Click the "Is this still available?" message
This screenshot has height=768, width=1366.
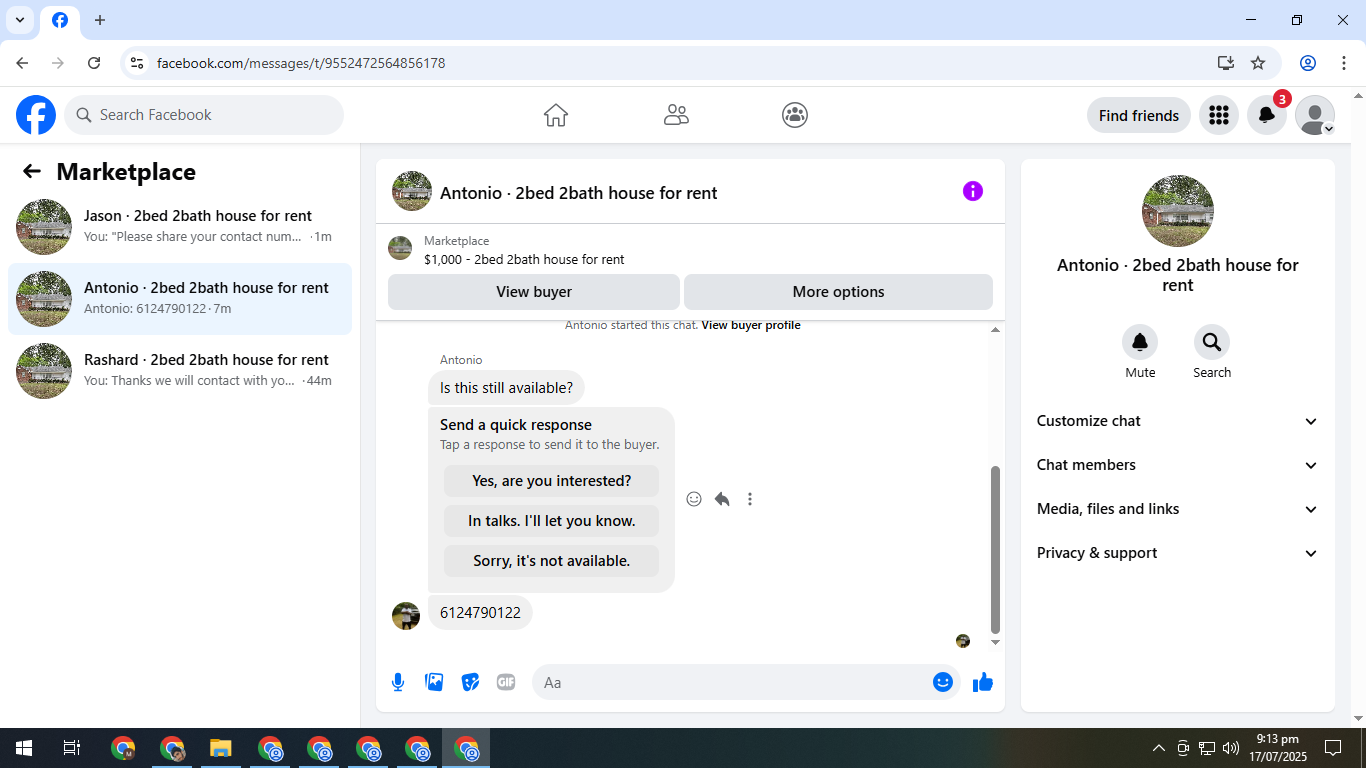tap(506, 388)
